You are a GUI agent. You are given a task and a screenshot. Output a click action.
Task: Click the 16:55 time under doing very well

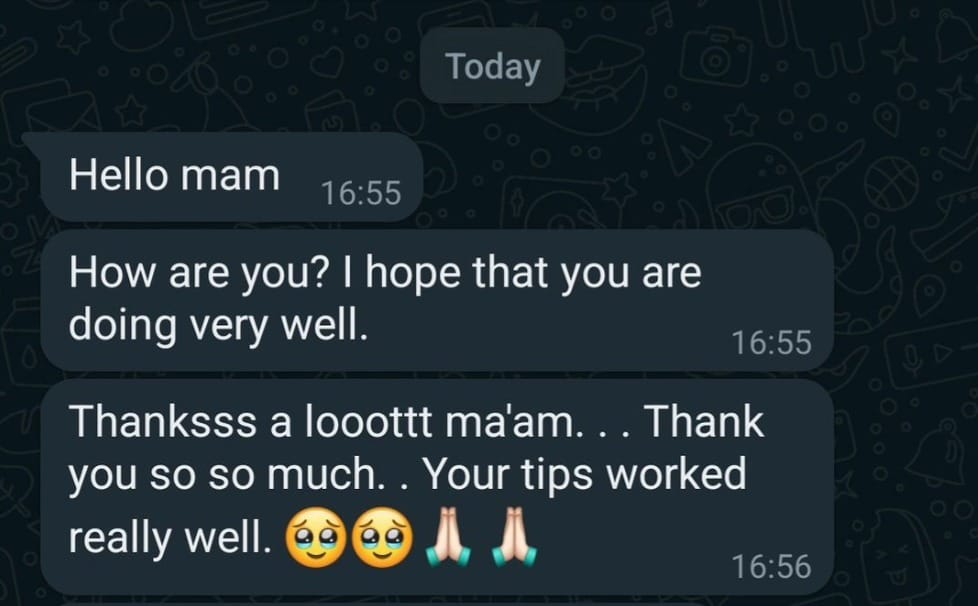(772, 342)
